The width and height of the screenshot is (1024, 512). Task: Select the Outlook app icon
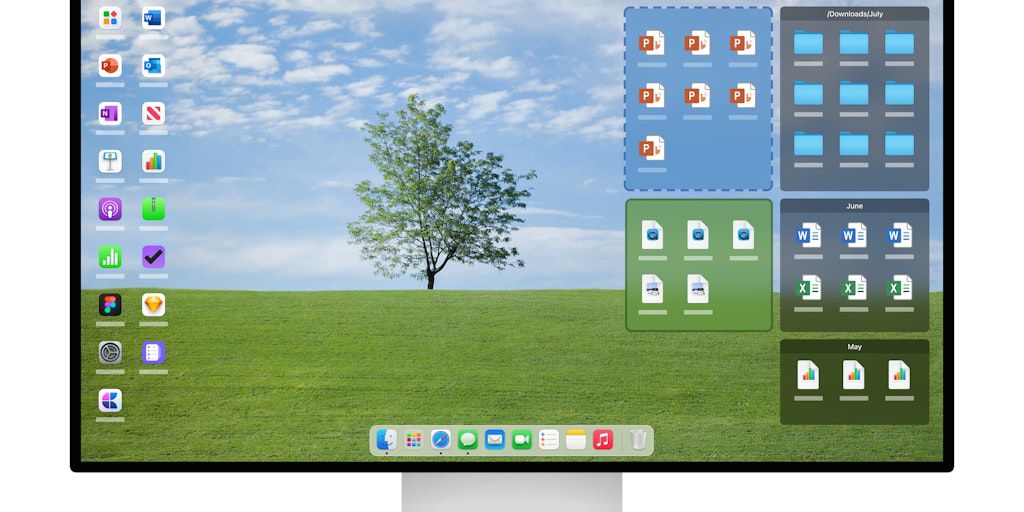click(153, 65)
